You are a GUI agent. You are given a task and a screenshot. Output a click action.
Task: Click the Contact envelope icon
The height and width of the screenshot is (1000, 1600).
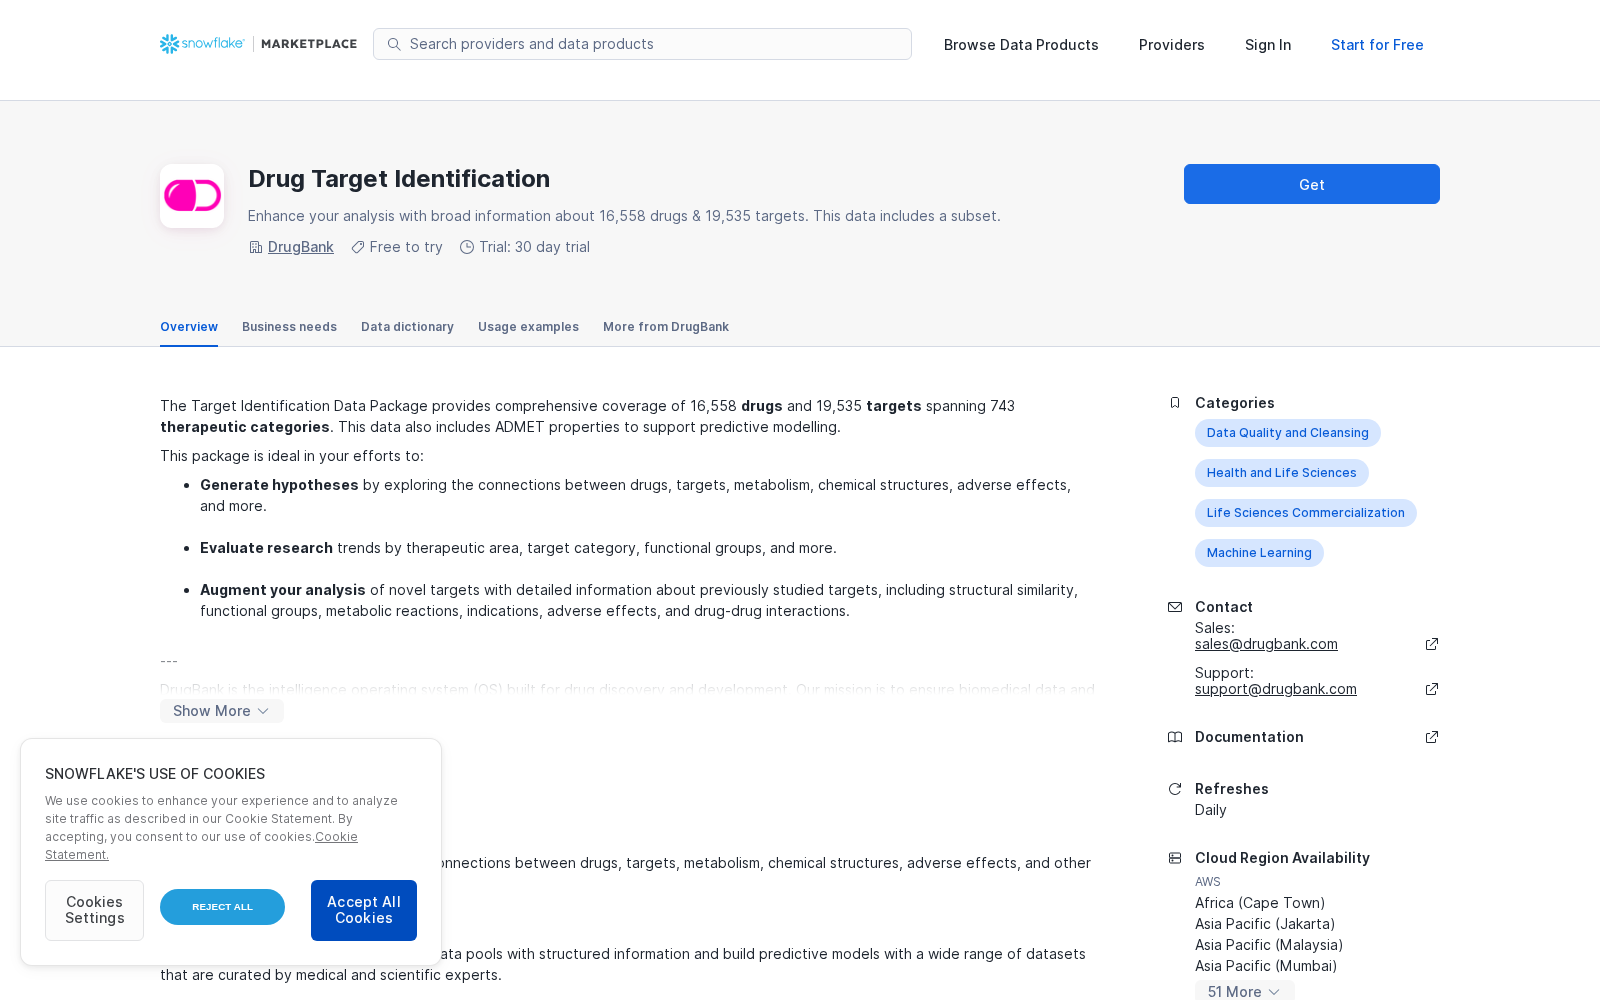click(1175, 607)
